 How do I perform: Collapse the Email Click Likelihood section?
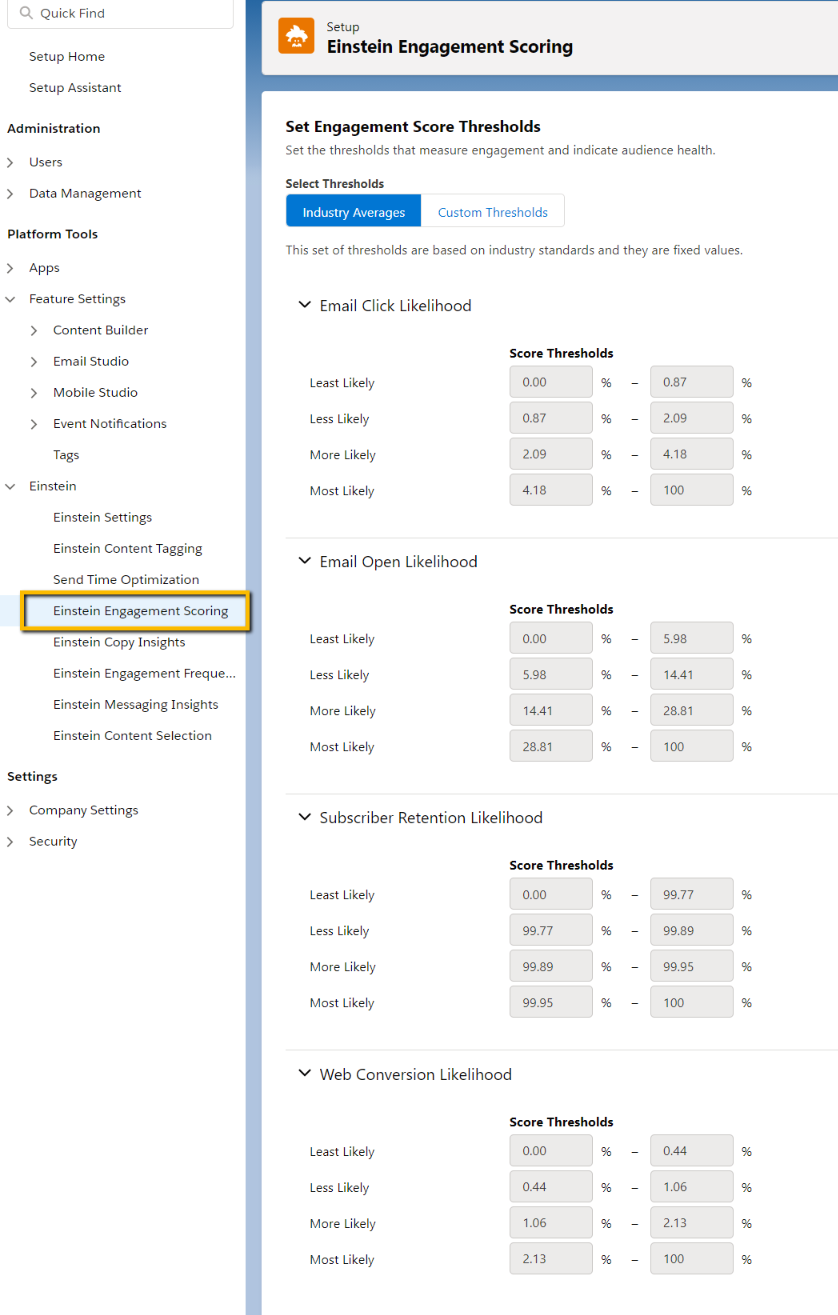305,305
